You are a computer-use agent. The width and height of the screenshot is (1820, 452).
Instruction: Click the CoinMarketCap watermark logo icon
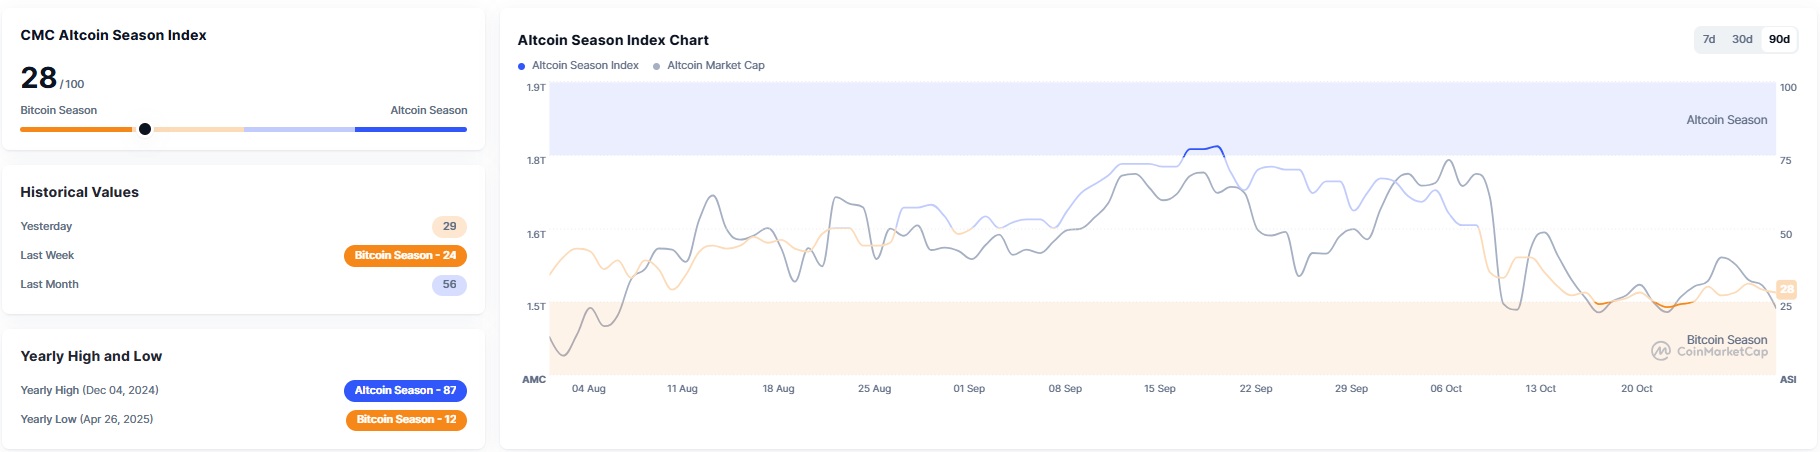pos(1660,351)
